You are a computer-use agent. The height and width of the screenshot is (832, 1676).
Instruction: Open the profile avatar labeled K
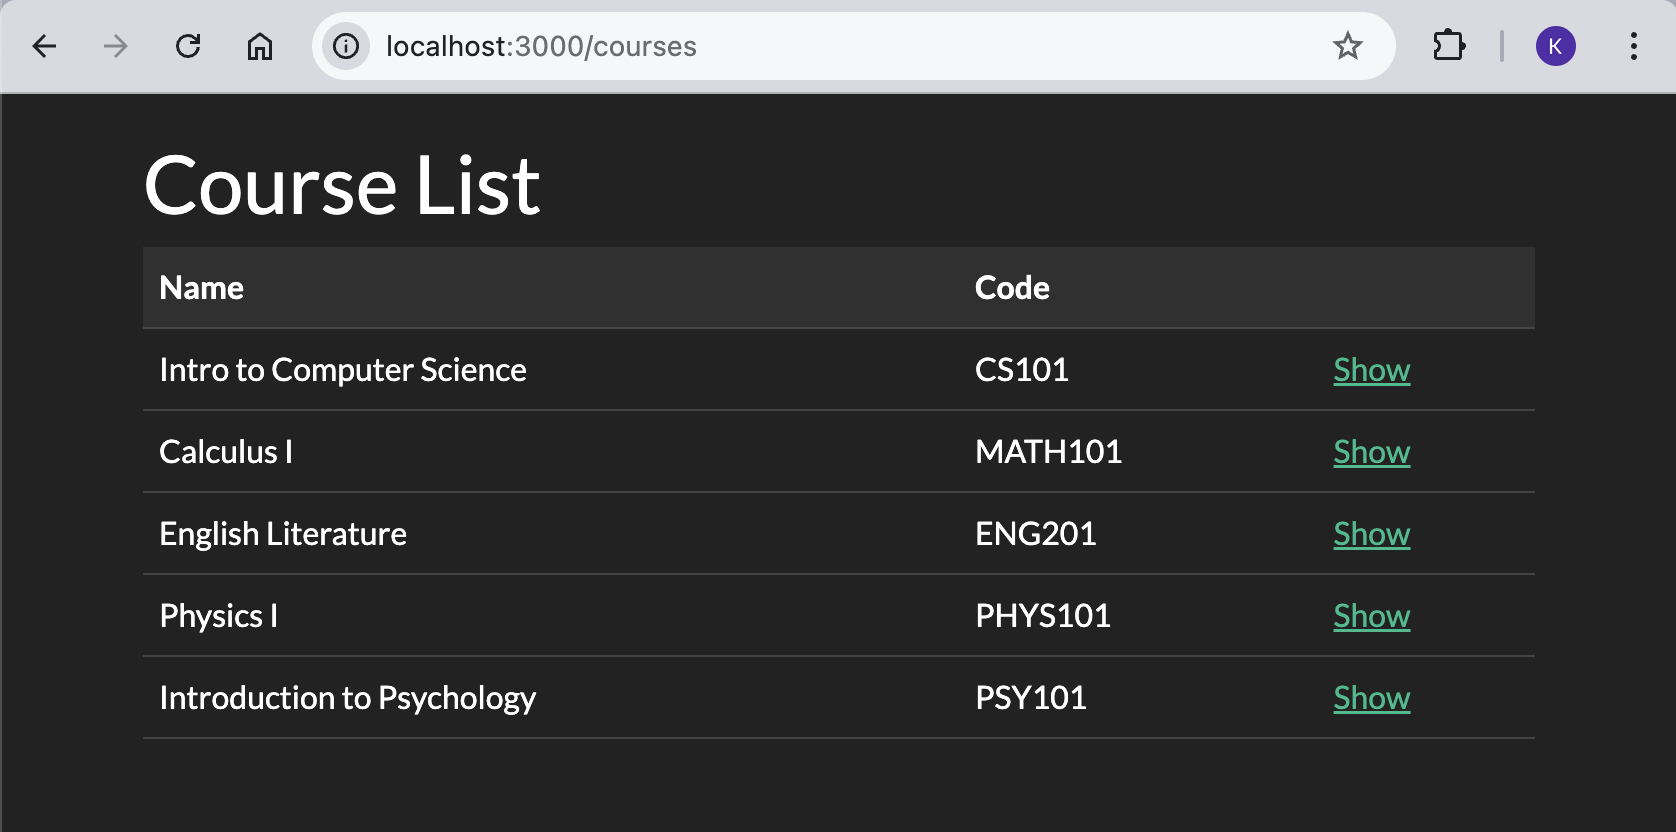(x=1555, y=46)
